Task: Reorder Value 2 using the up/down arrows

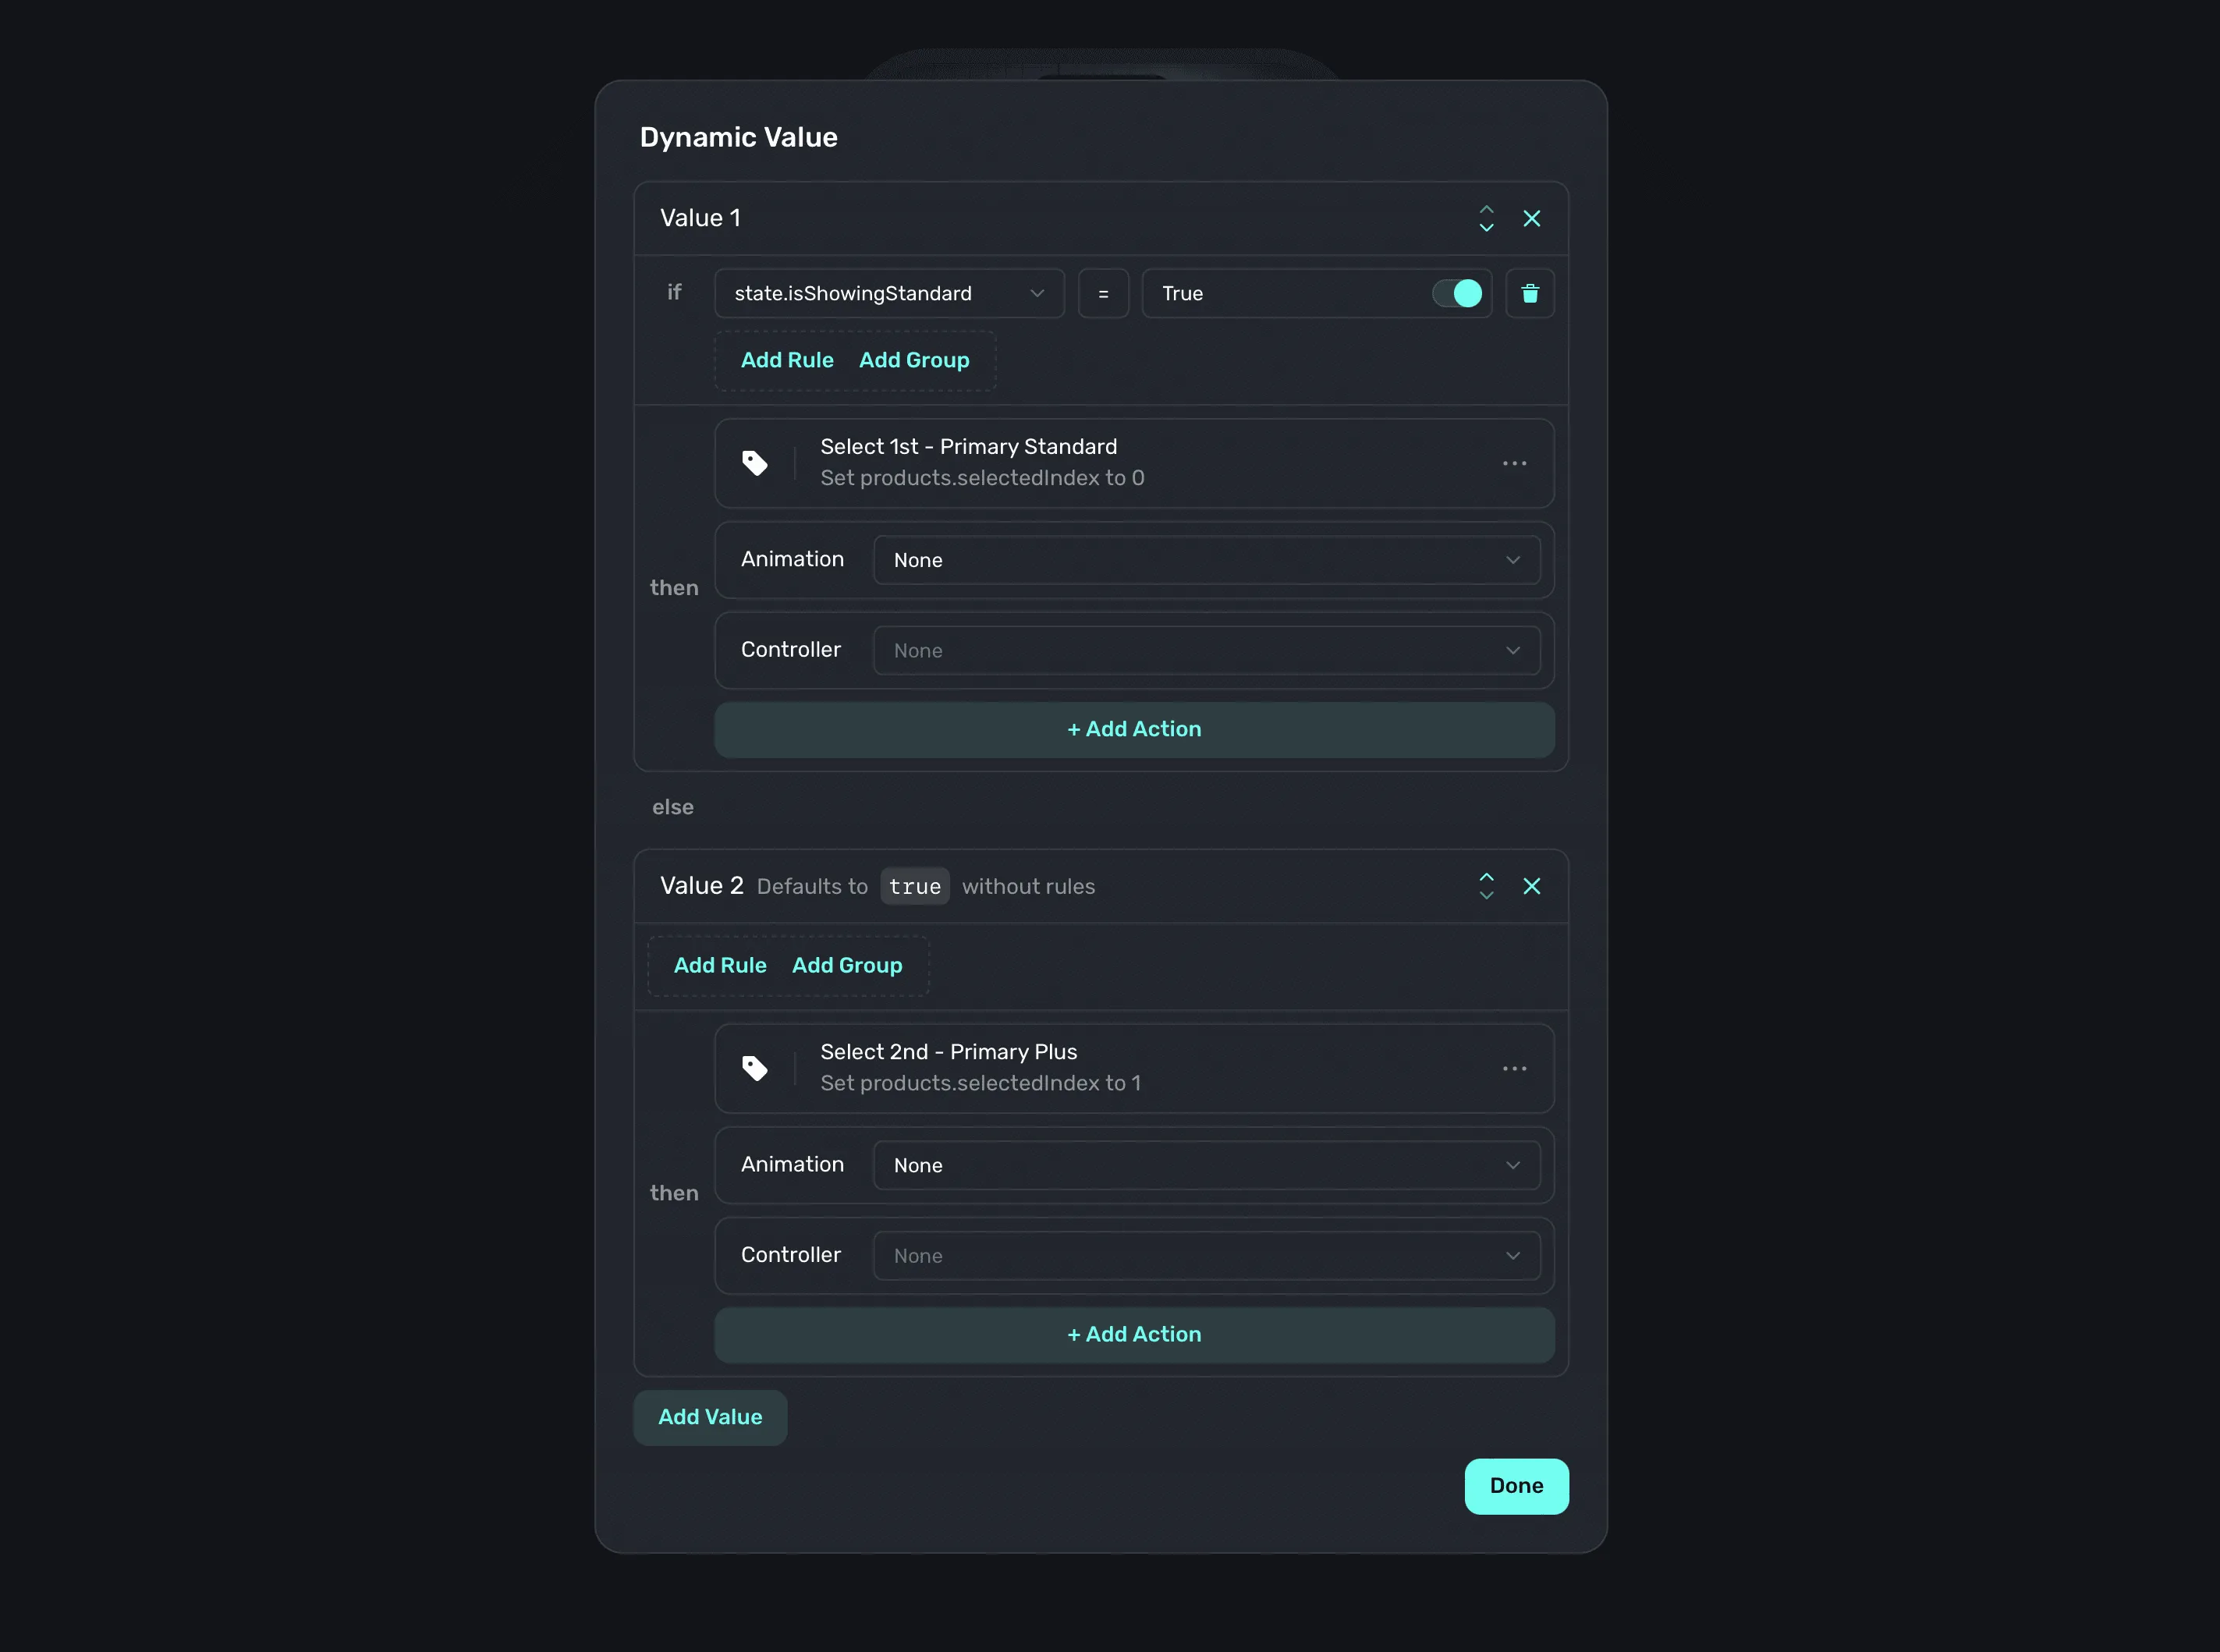Action: click(x=1486, y=886)
